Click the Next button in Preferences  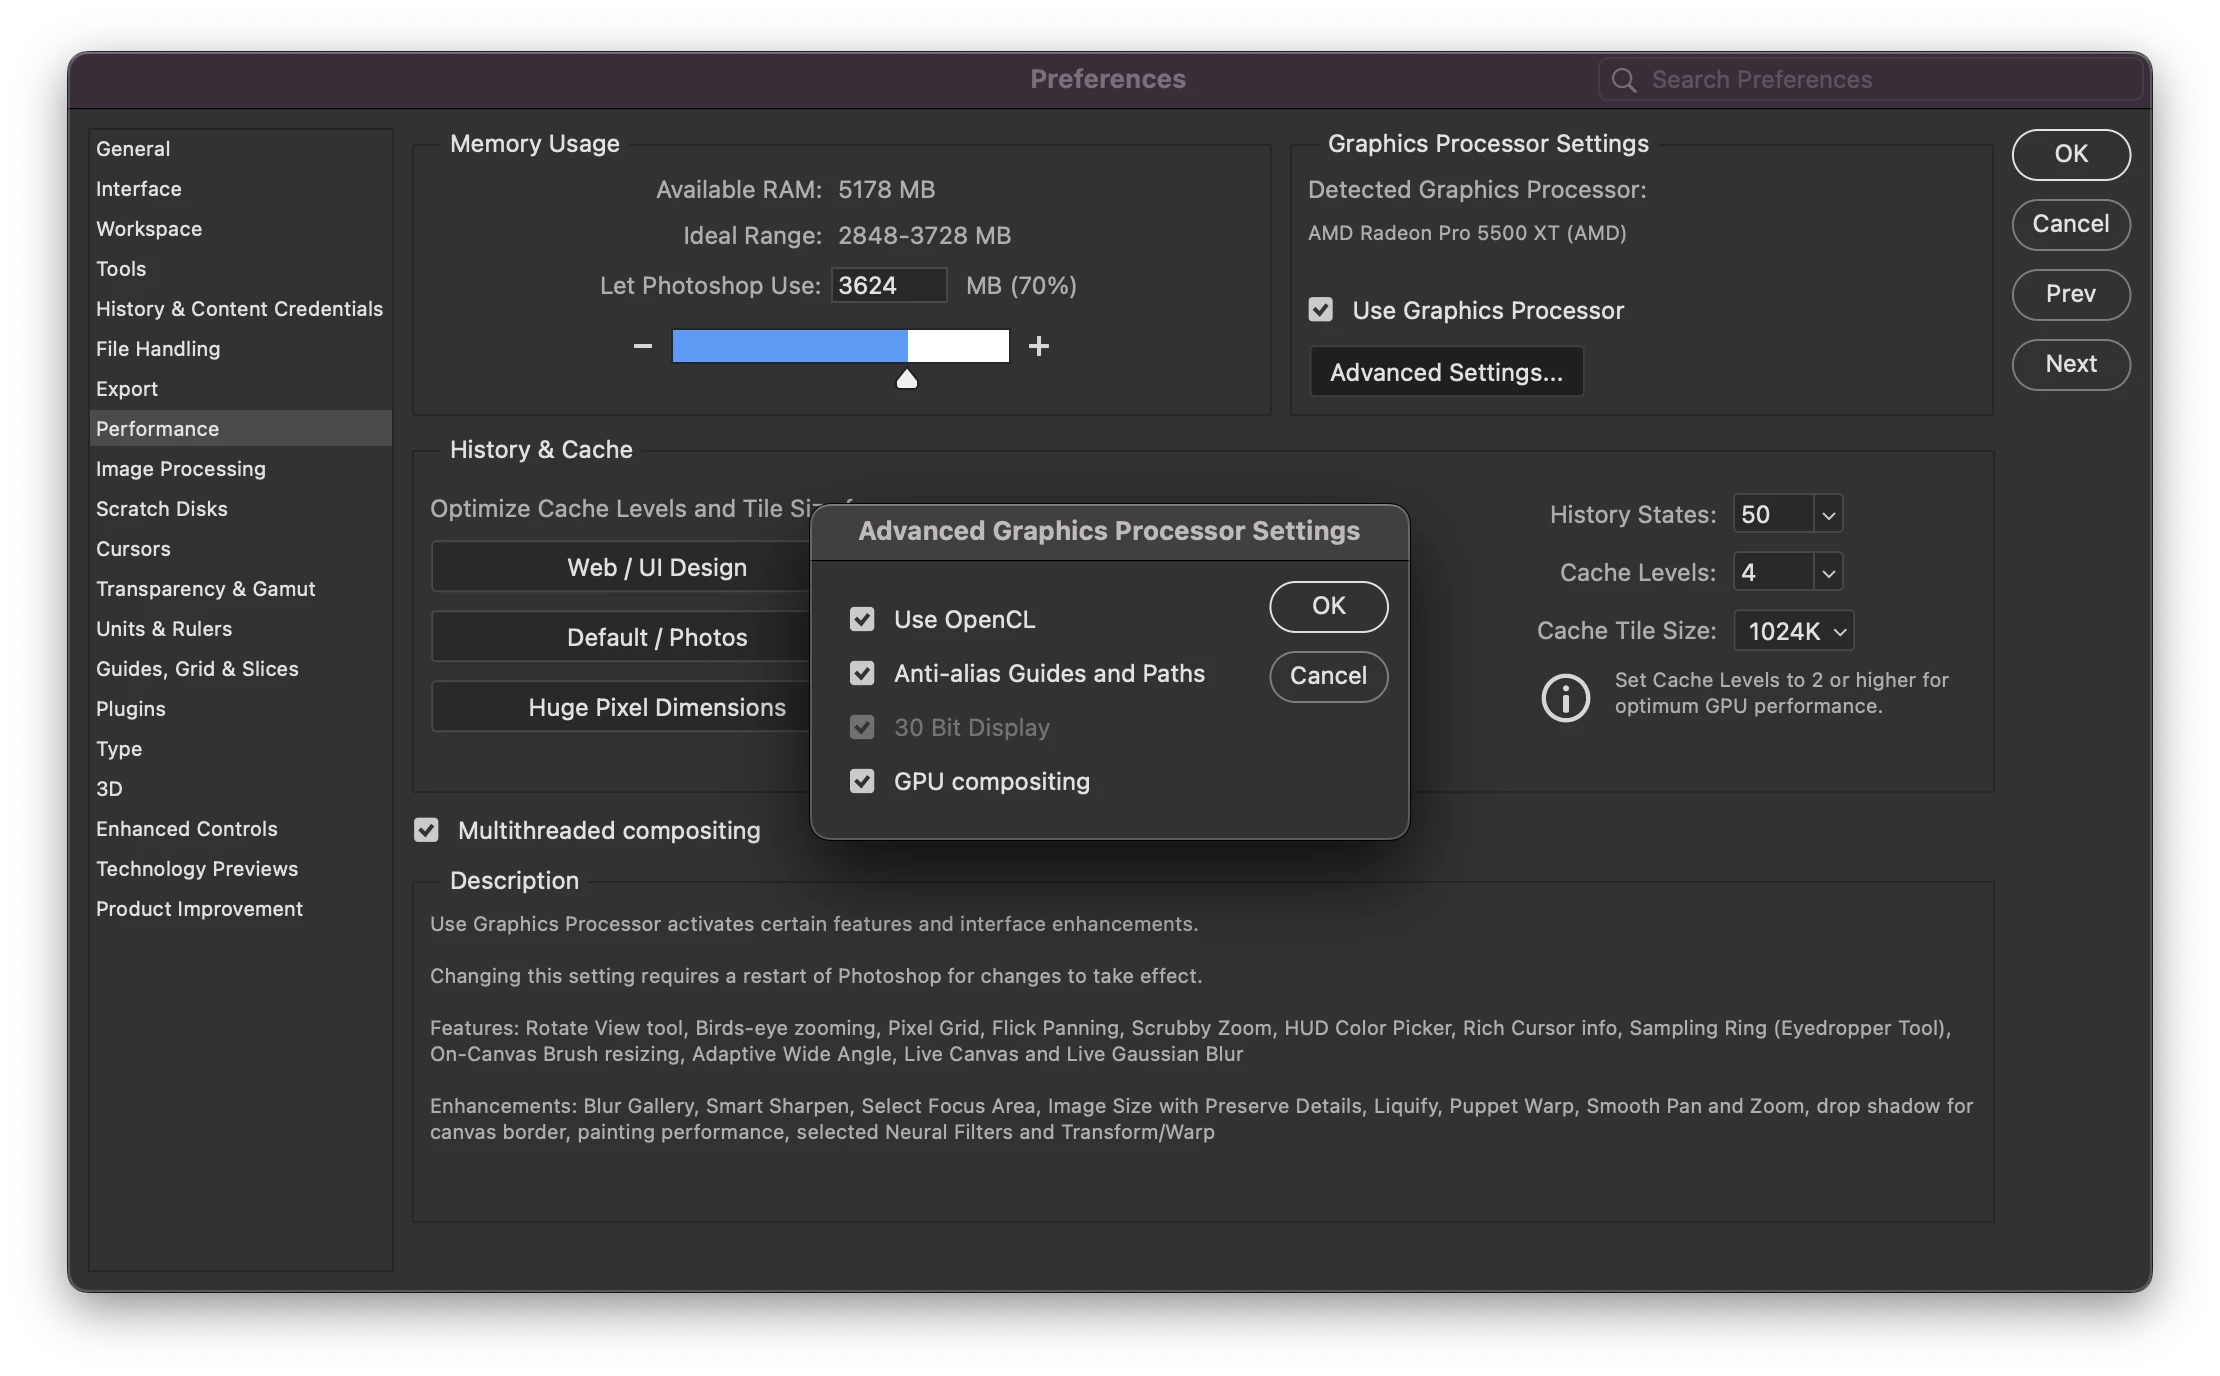[2070, 364]
